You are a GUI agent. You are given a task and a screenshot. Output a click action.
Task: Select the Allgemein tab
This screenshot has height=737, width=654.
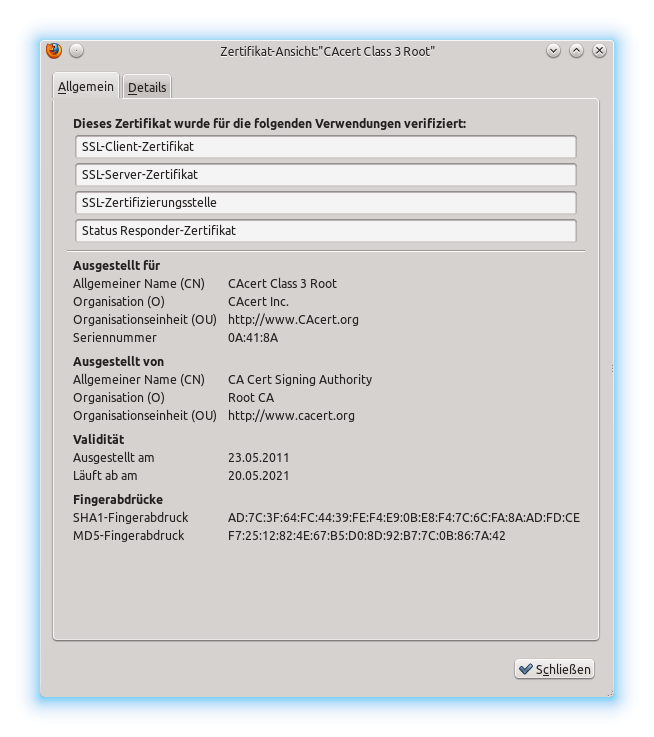[86, 86]
